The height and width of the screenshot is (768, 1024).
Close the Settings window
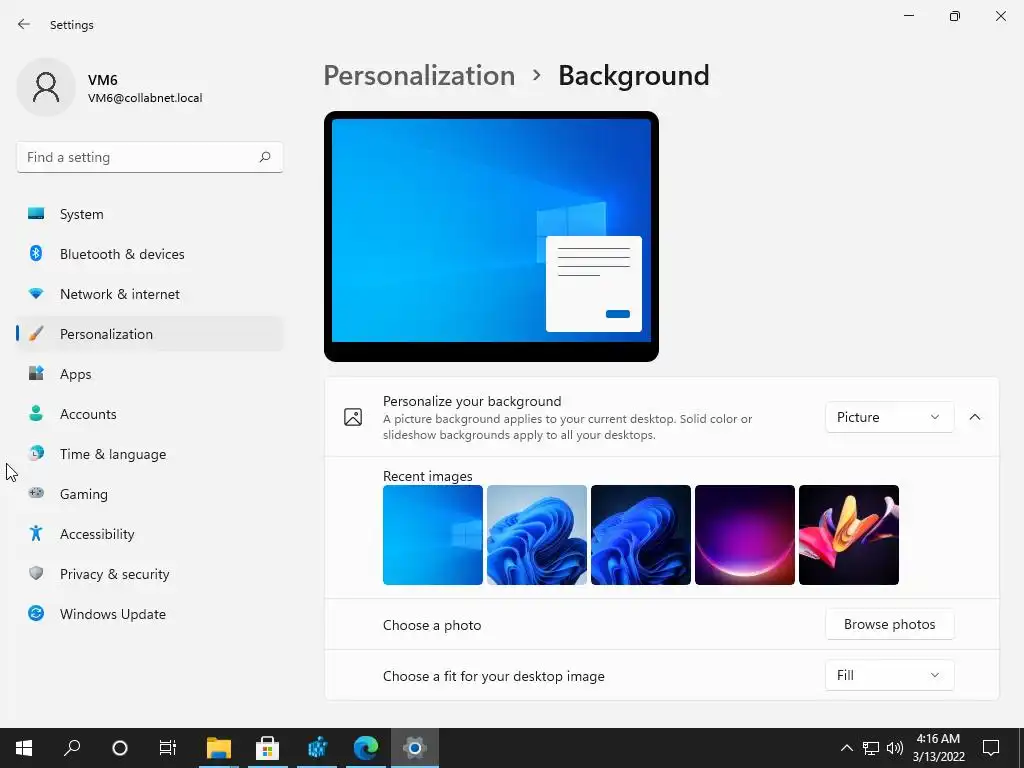coord(1000,16)
